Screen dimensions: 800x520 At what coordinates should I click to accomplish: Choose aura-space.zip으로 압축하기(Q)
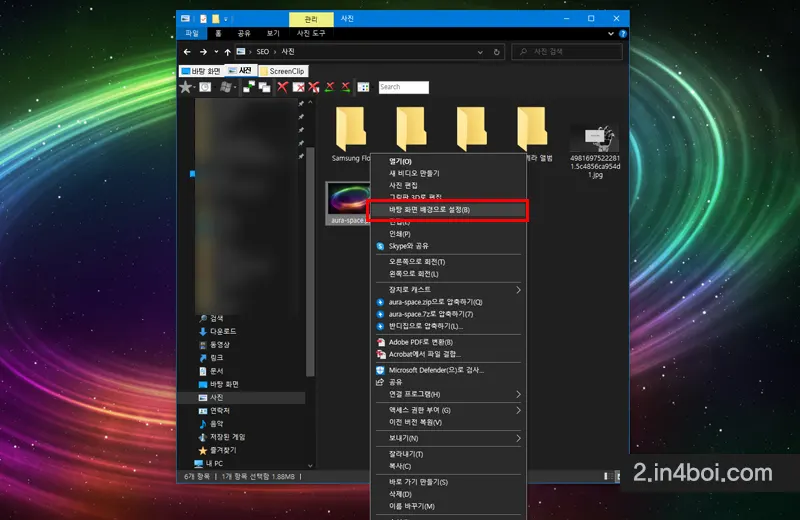(x=448, y=302)
